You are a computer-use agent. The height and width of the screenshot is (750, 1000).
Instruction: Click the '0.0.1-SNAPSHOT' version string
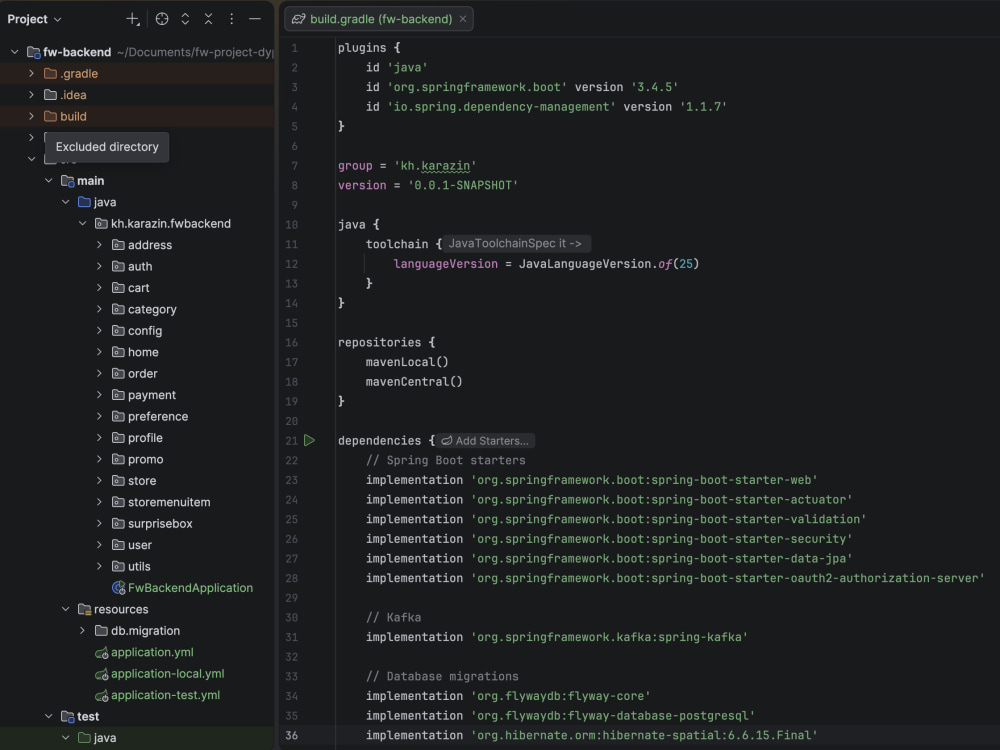tap(463, 186)
